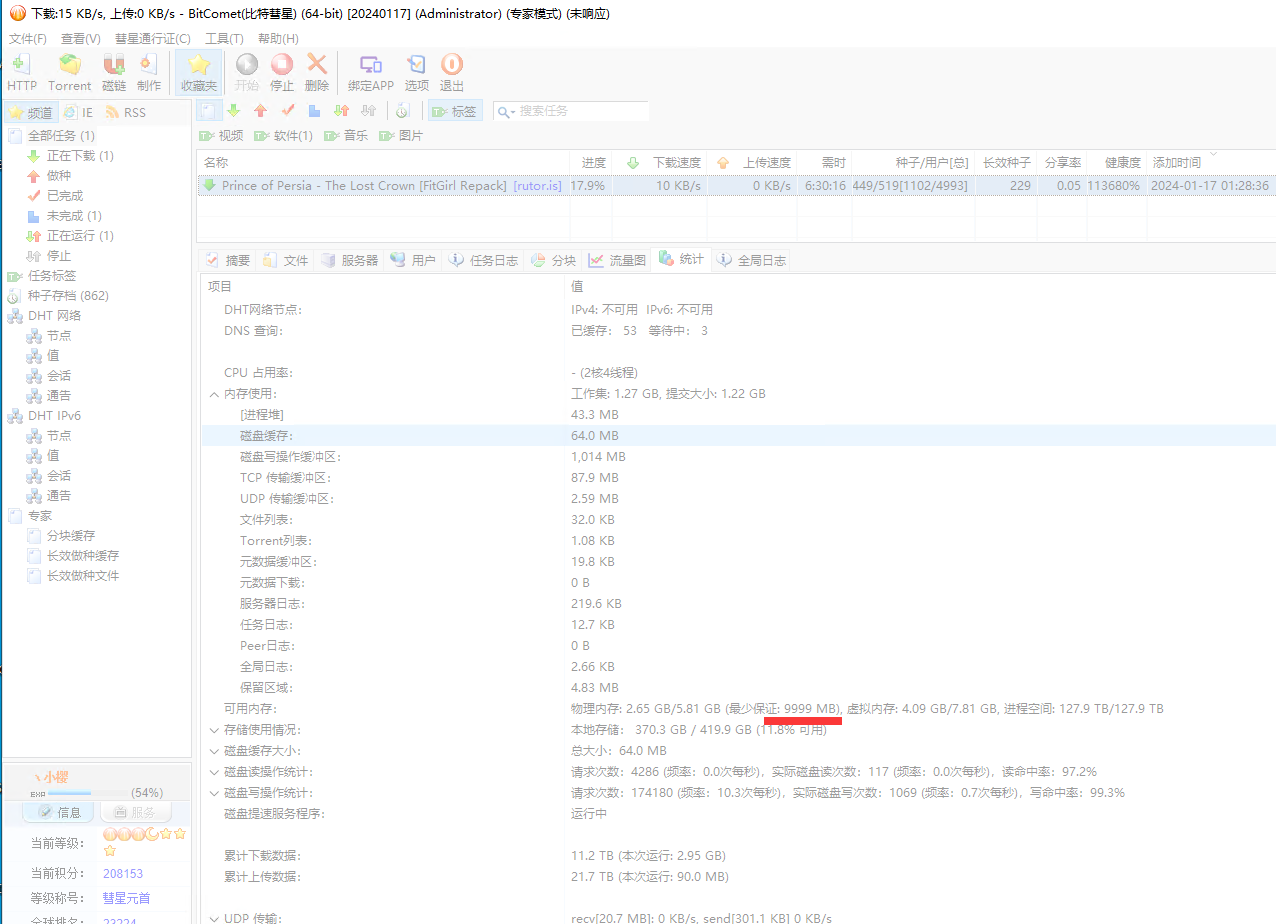Toggle the all-tasks page filter button
The width and height of the screenshot is (1276, 924).
pyautogui.click(x=207, y=111)
